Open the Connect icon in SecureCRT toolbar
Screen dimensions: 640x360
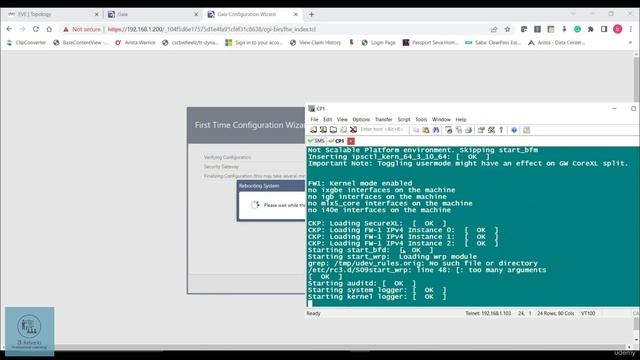pos(313,130)
